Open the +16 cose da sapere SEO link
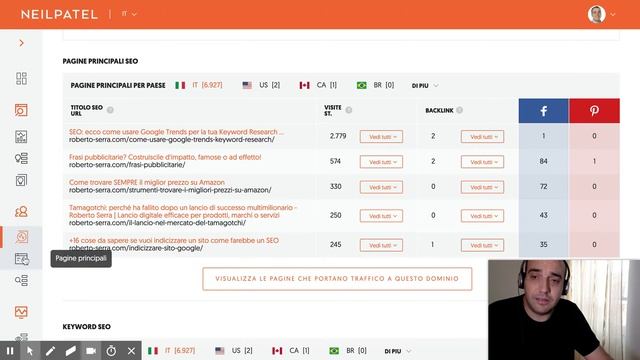The width and height of the screenshot is (640, 360). click(174, 240)
